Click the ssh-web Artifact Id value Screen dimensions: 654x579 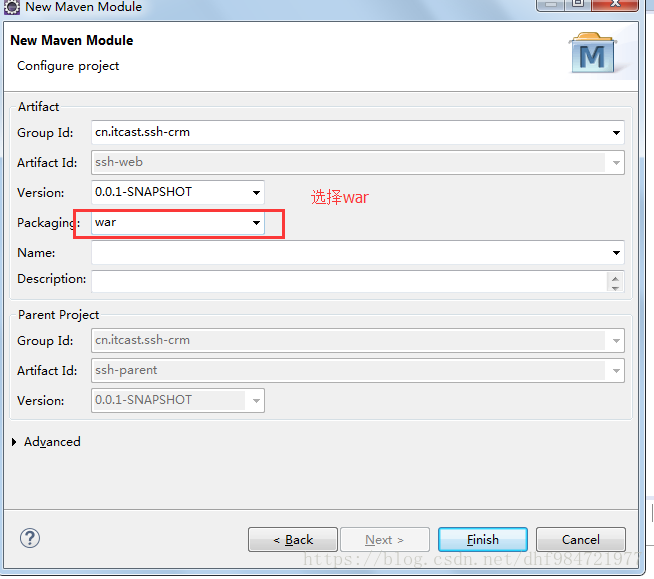tap(119, 162)
